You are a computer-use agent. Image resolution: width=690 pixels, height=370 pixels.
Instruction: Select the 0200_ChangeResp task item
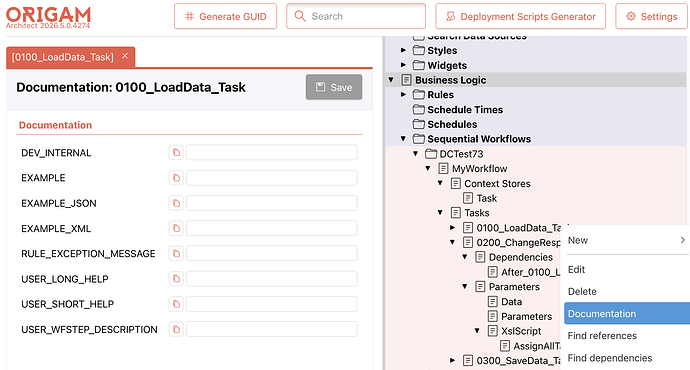click(518, 242)
